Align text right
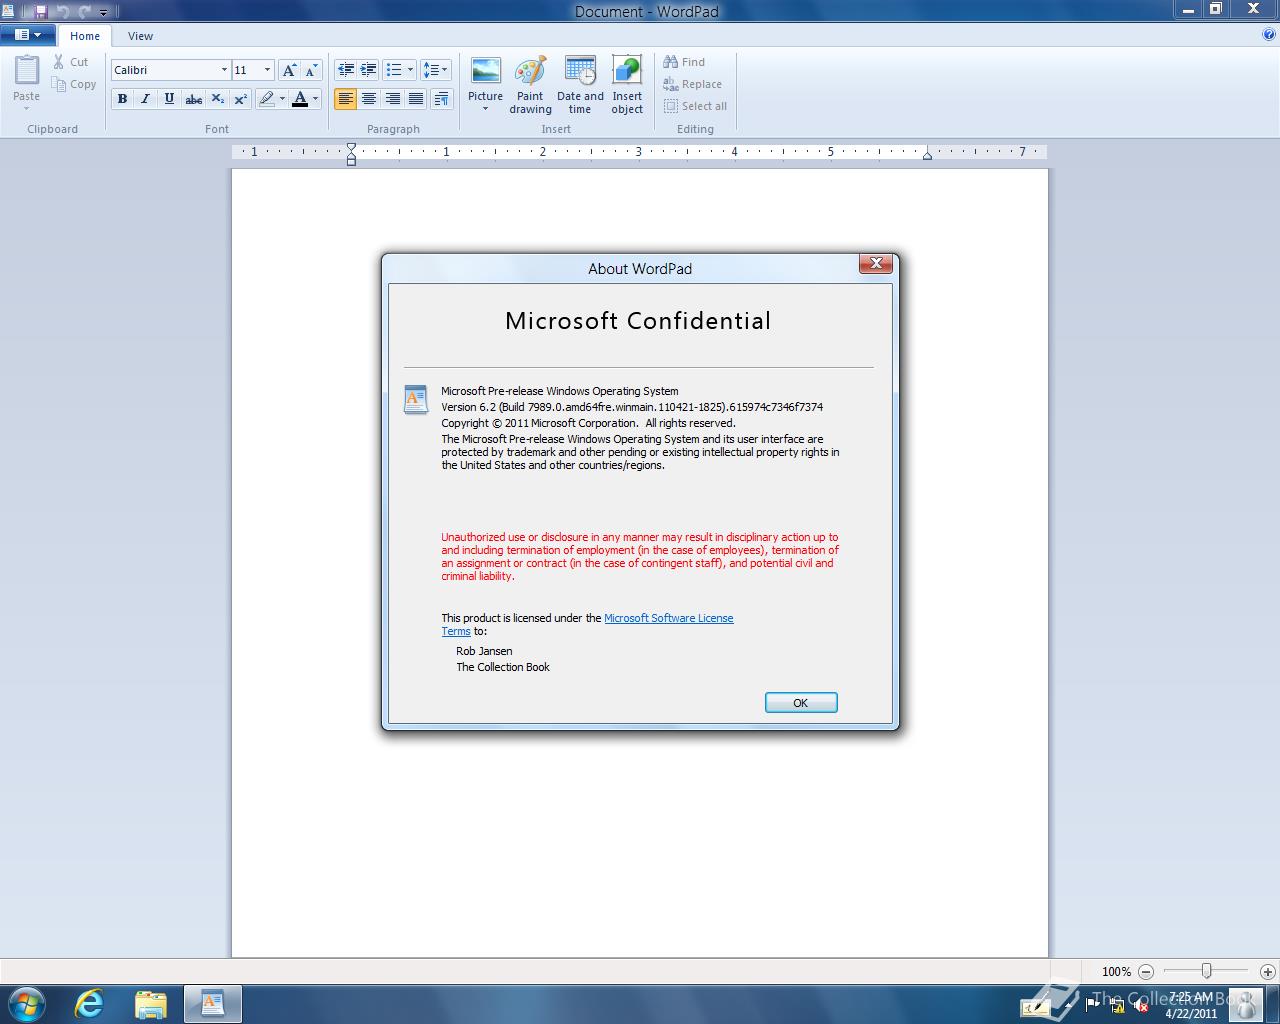This screenshot has height=1024, width=1280. coord(392,98)
